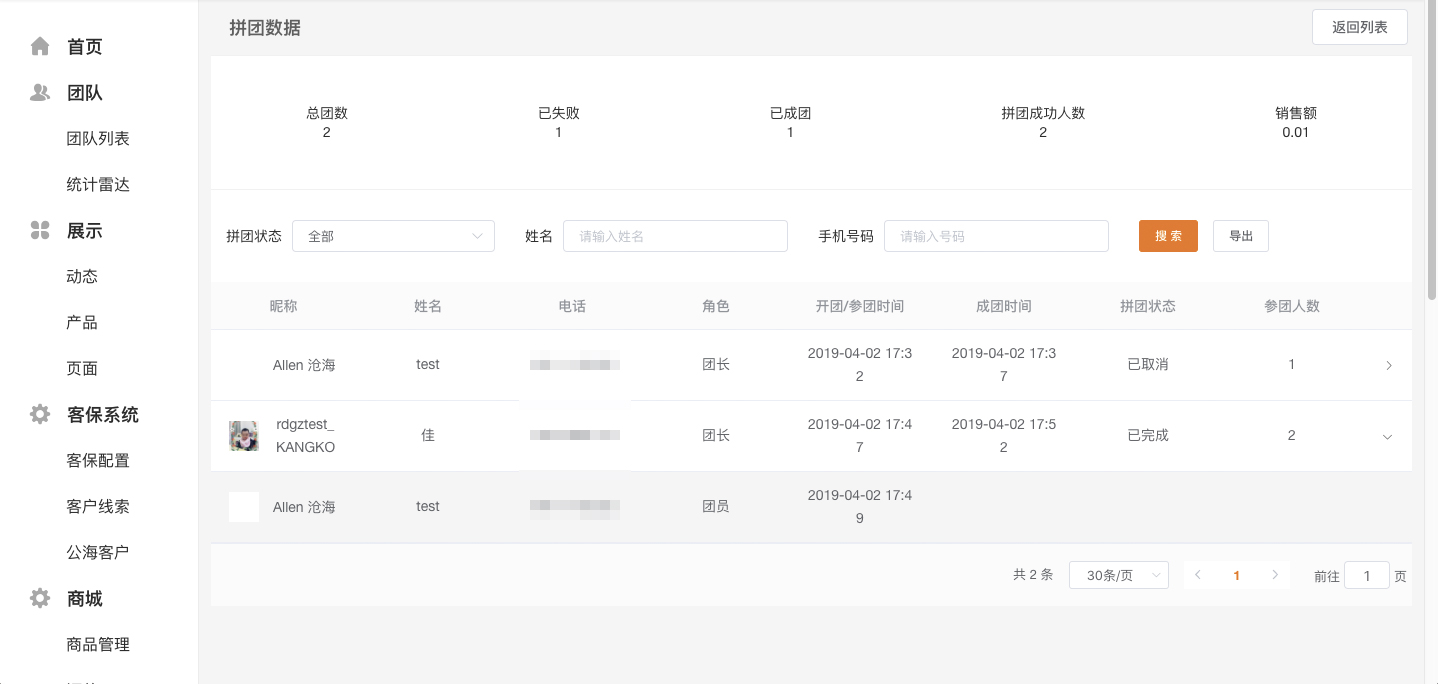This screenshot has width=1438, height=684.
Task: Click the orange 搜索 button
Action: 1168,236
